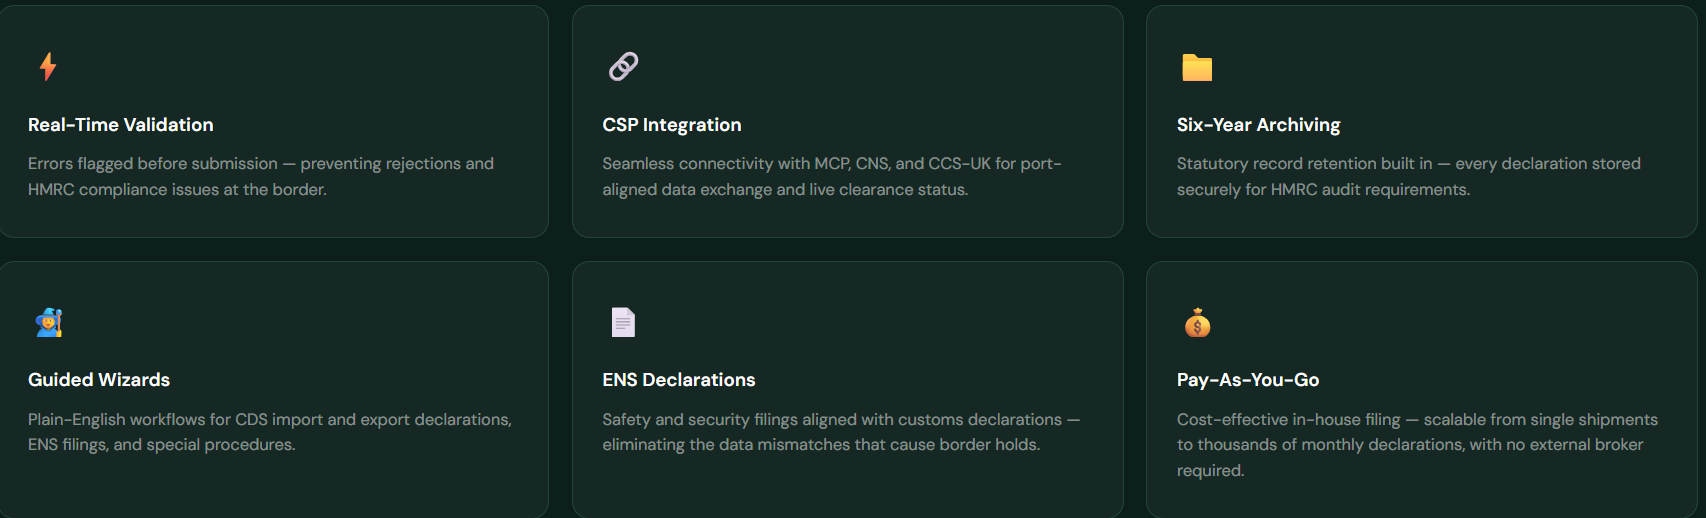Click the 'Statutory record retention' description text

[1408, 163]
